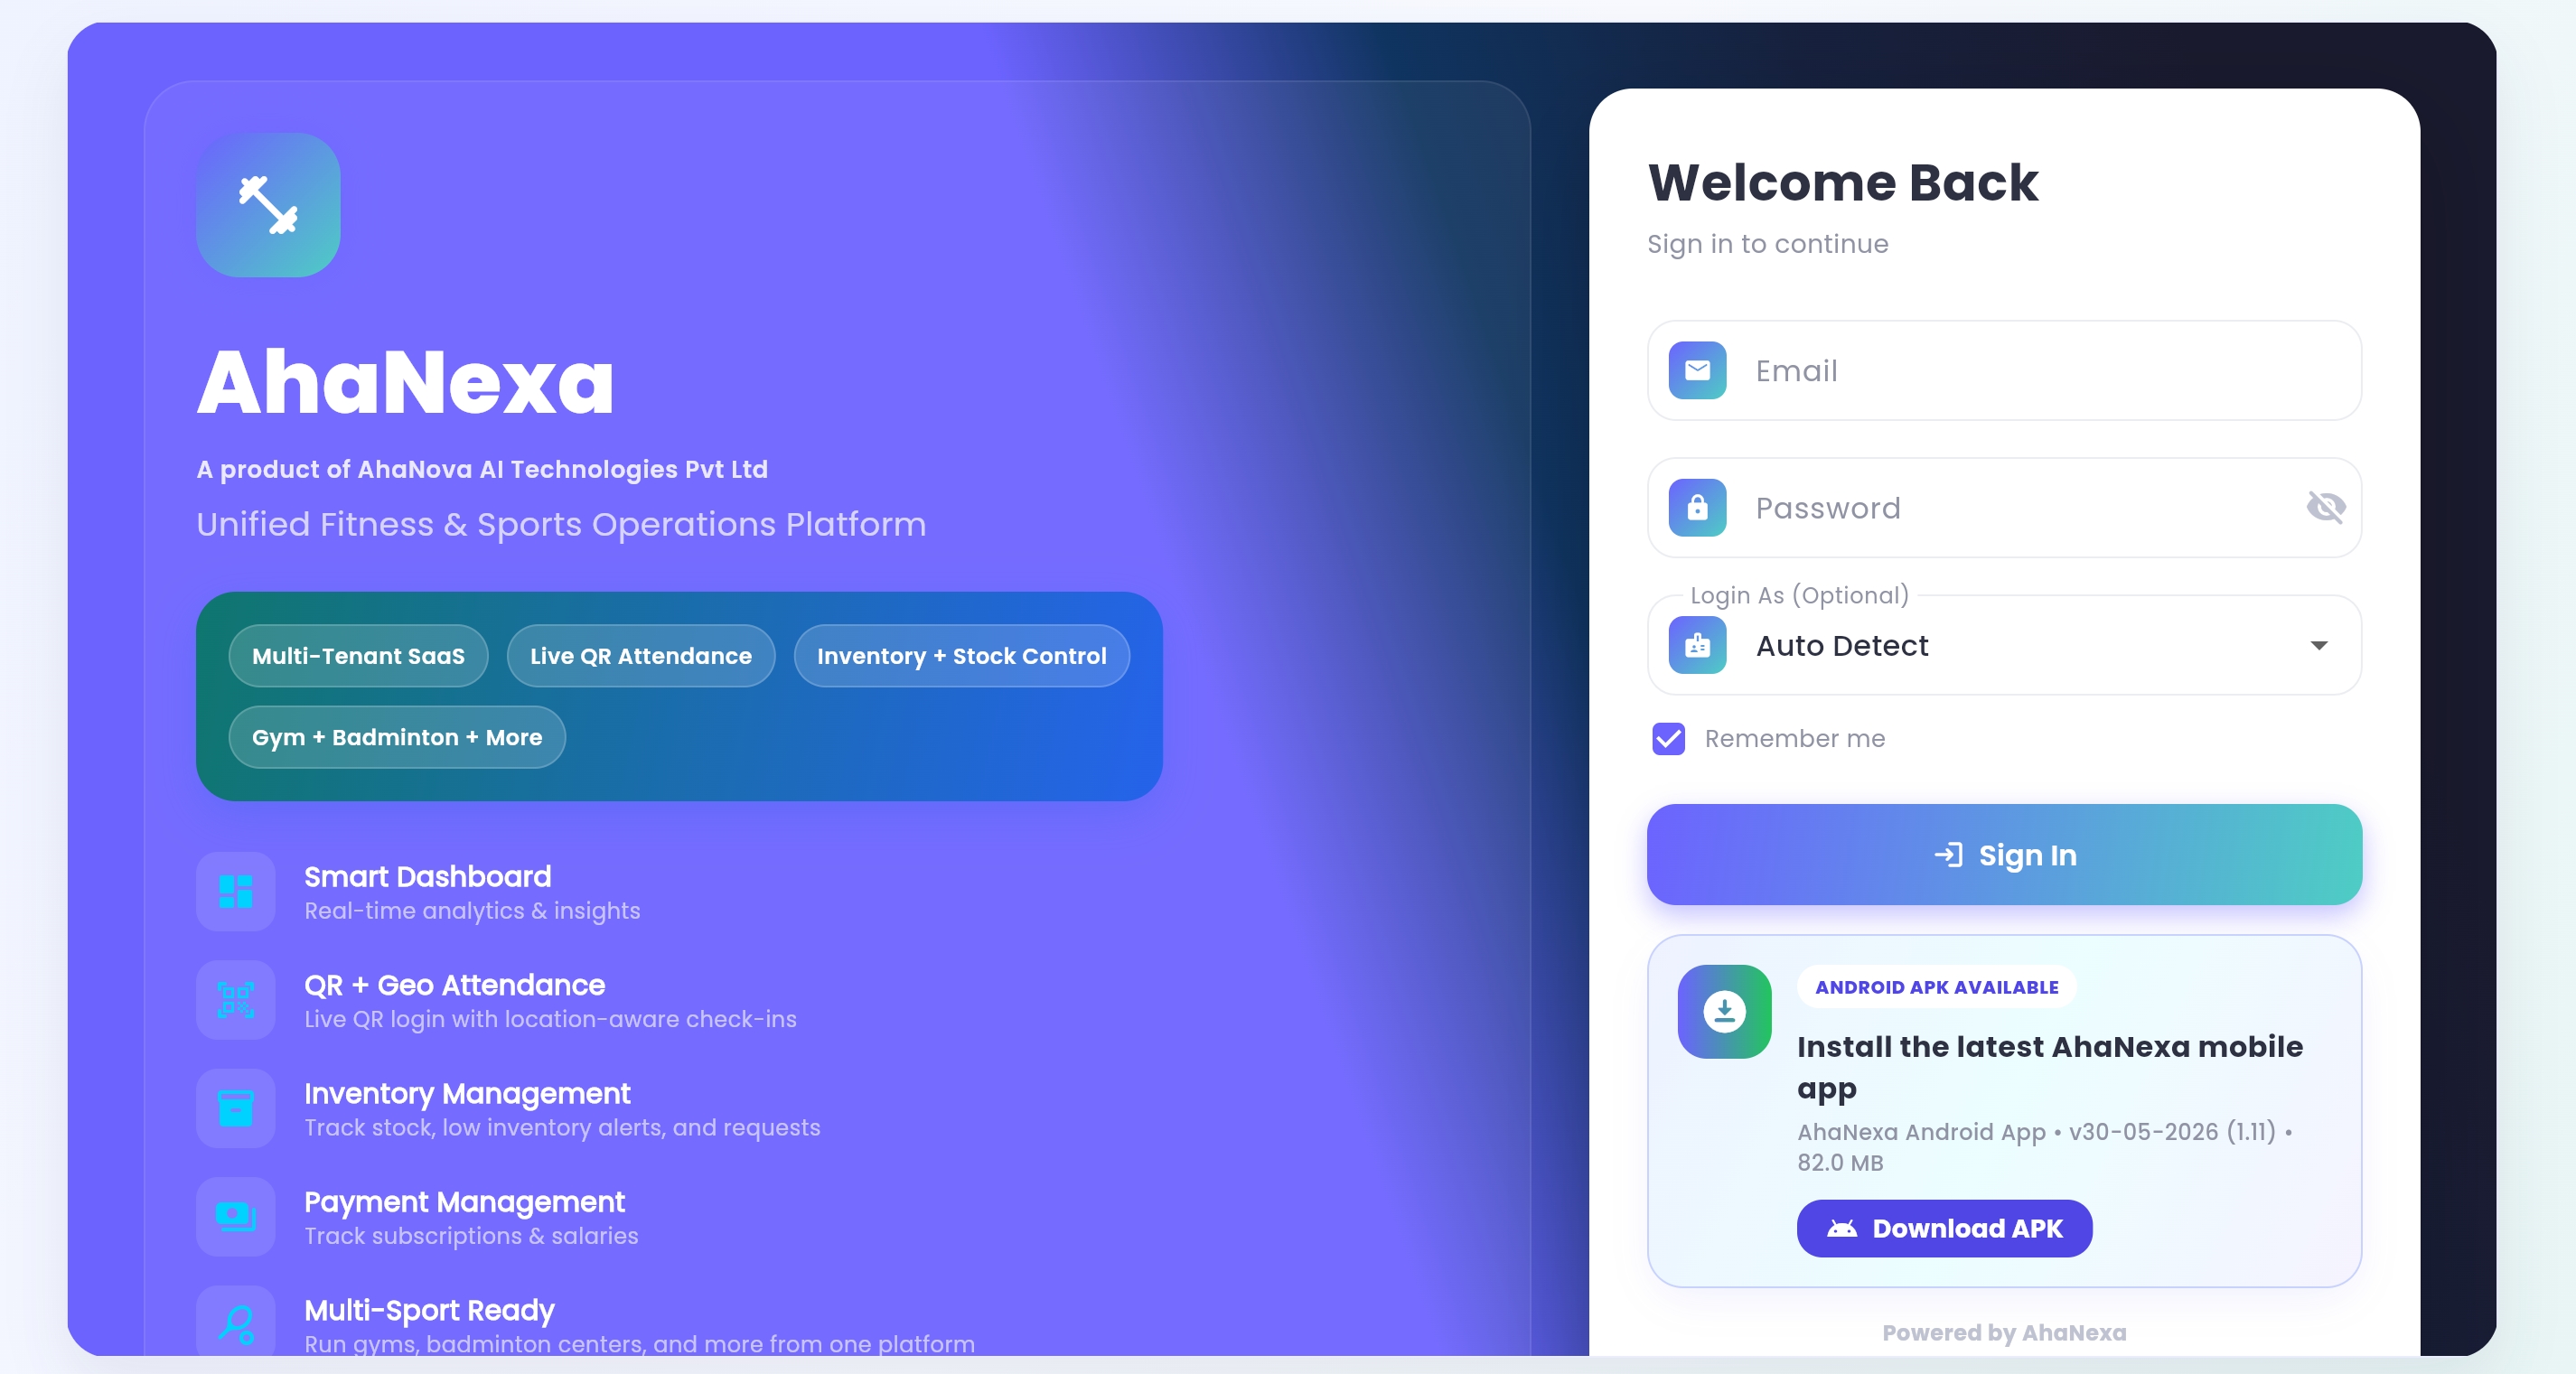2576x1374 pixels.
Task: Focus the Password input field
Action: click(2004, 508)
